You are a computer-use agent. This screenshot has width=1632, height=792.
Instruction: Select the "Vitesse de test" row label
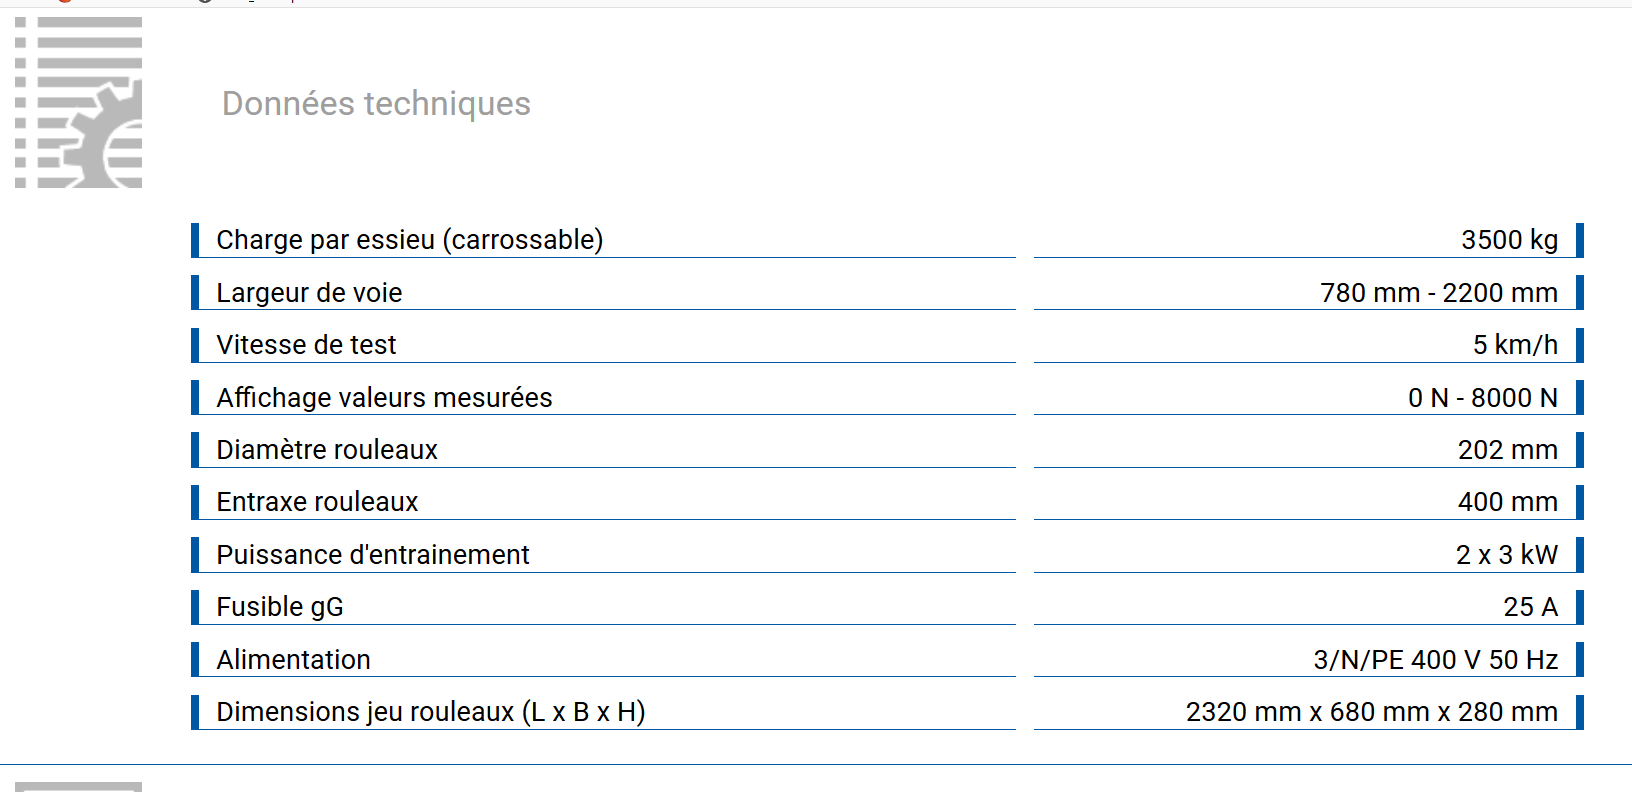tap(306, 345)
